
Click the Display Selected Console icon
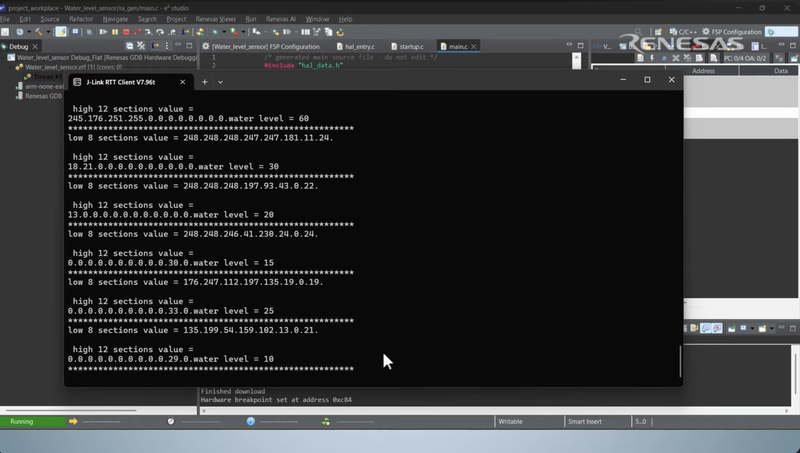743,328
